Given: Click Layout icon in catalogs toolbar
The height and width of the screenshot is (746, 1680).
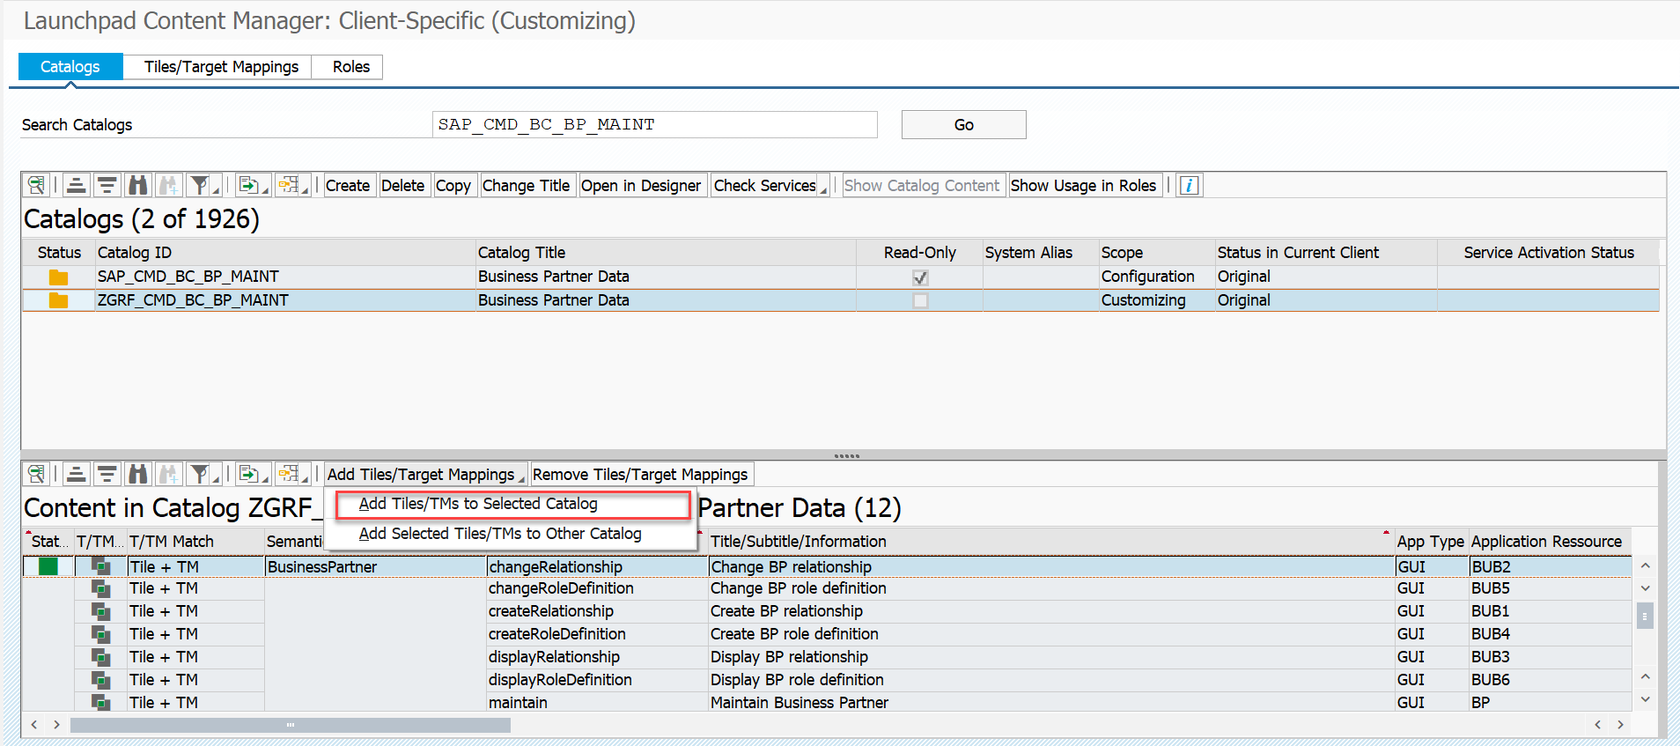Looking at the screenshot, I should tap(288, 185).
